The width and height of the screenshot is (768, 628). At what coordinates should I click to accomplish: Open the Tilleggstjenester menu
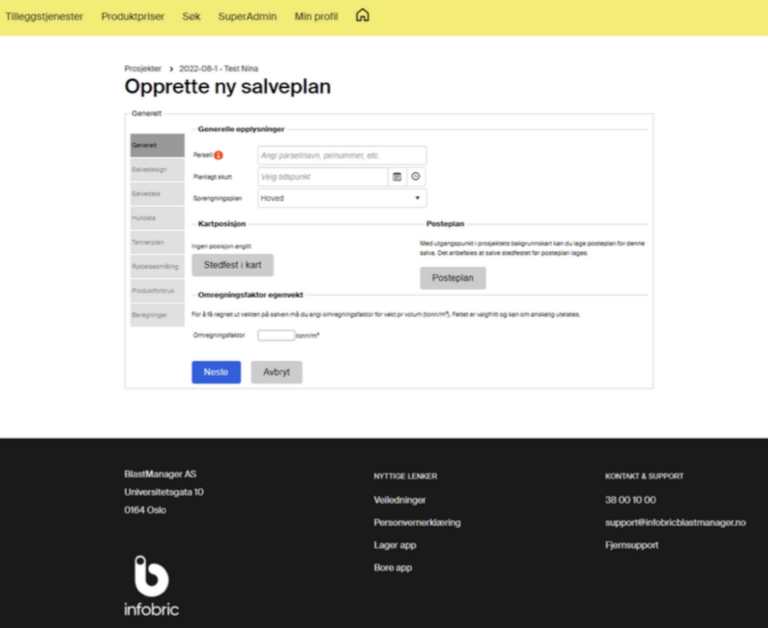coord(44,17)
